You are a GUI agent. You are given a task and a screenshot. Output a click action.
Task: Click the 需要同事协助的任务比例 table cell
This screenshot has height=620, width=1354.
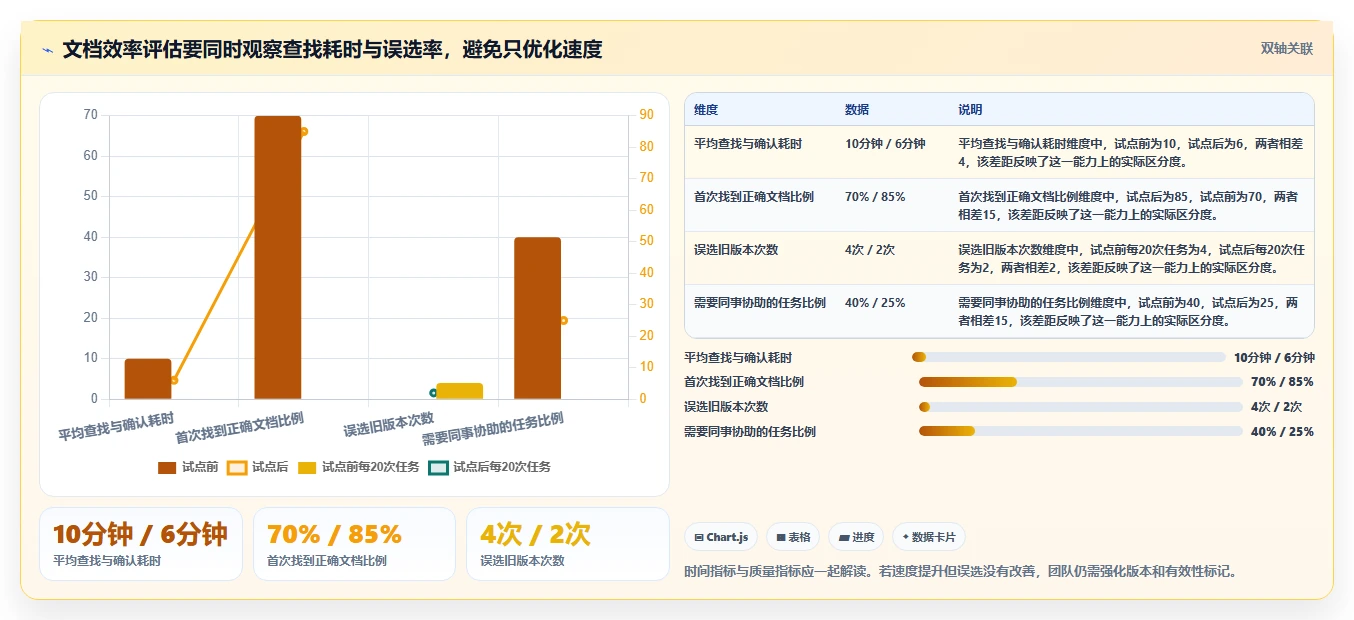click(x=759, y=311)
